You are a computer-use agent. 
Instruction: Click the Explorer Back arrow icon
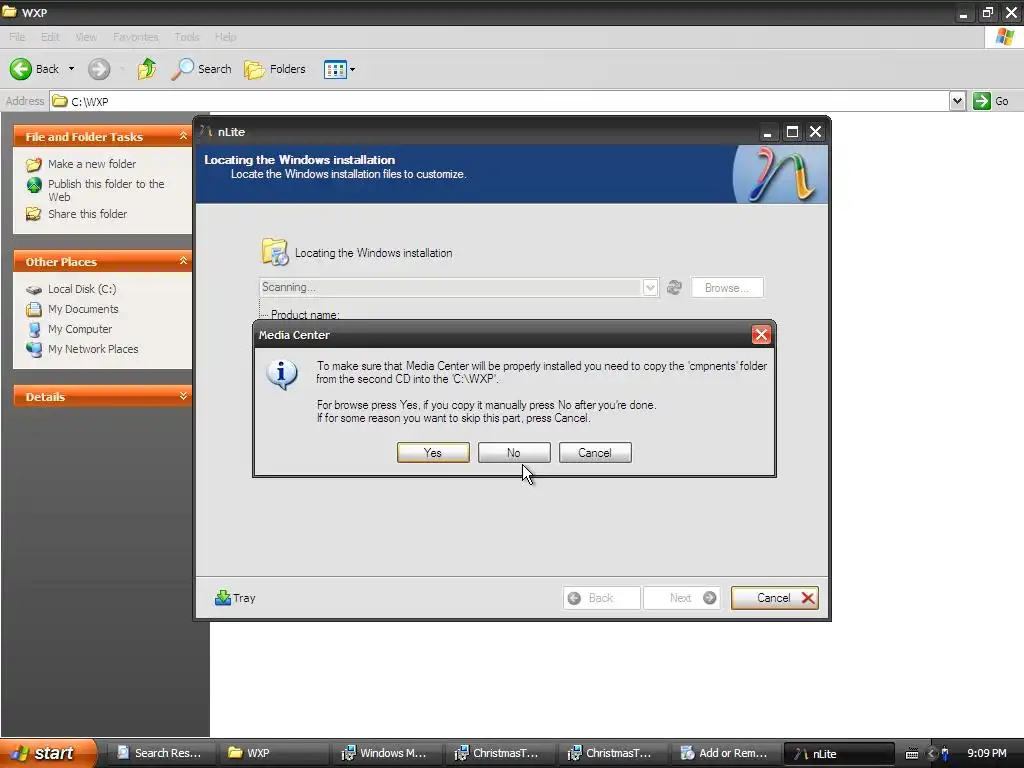point(21,69)
